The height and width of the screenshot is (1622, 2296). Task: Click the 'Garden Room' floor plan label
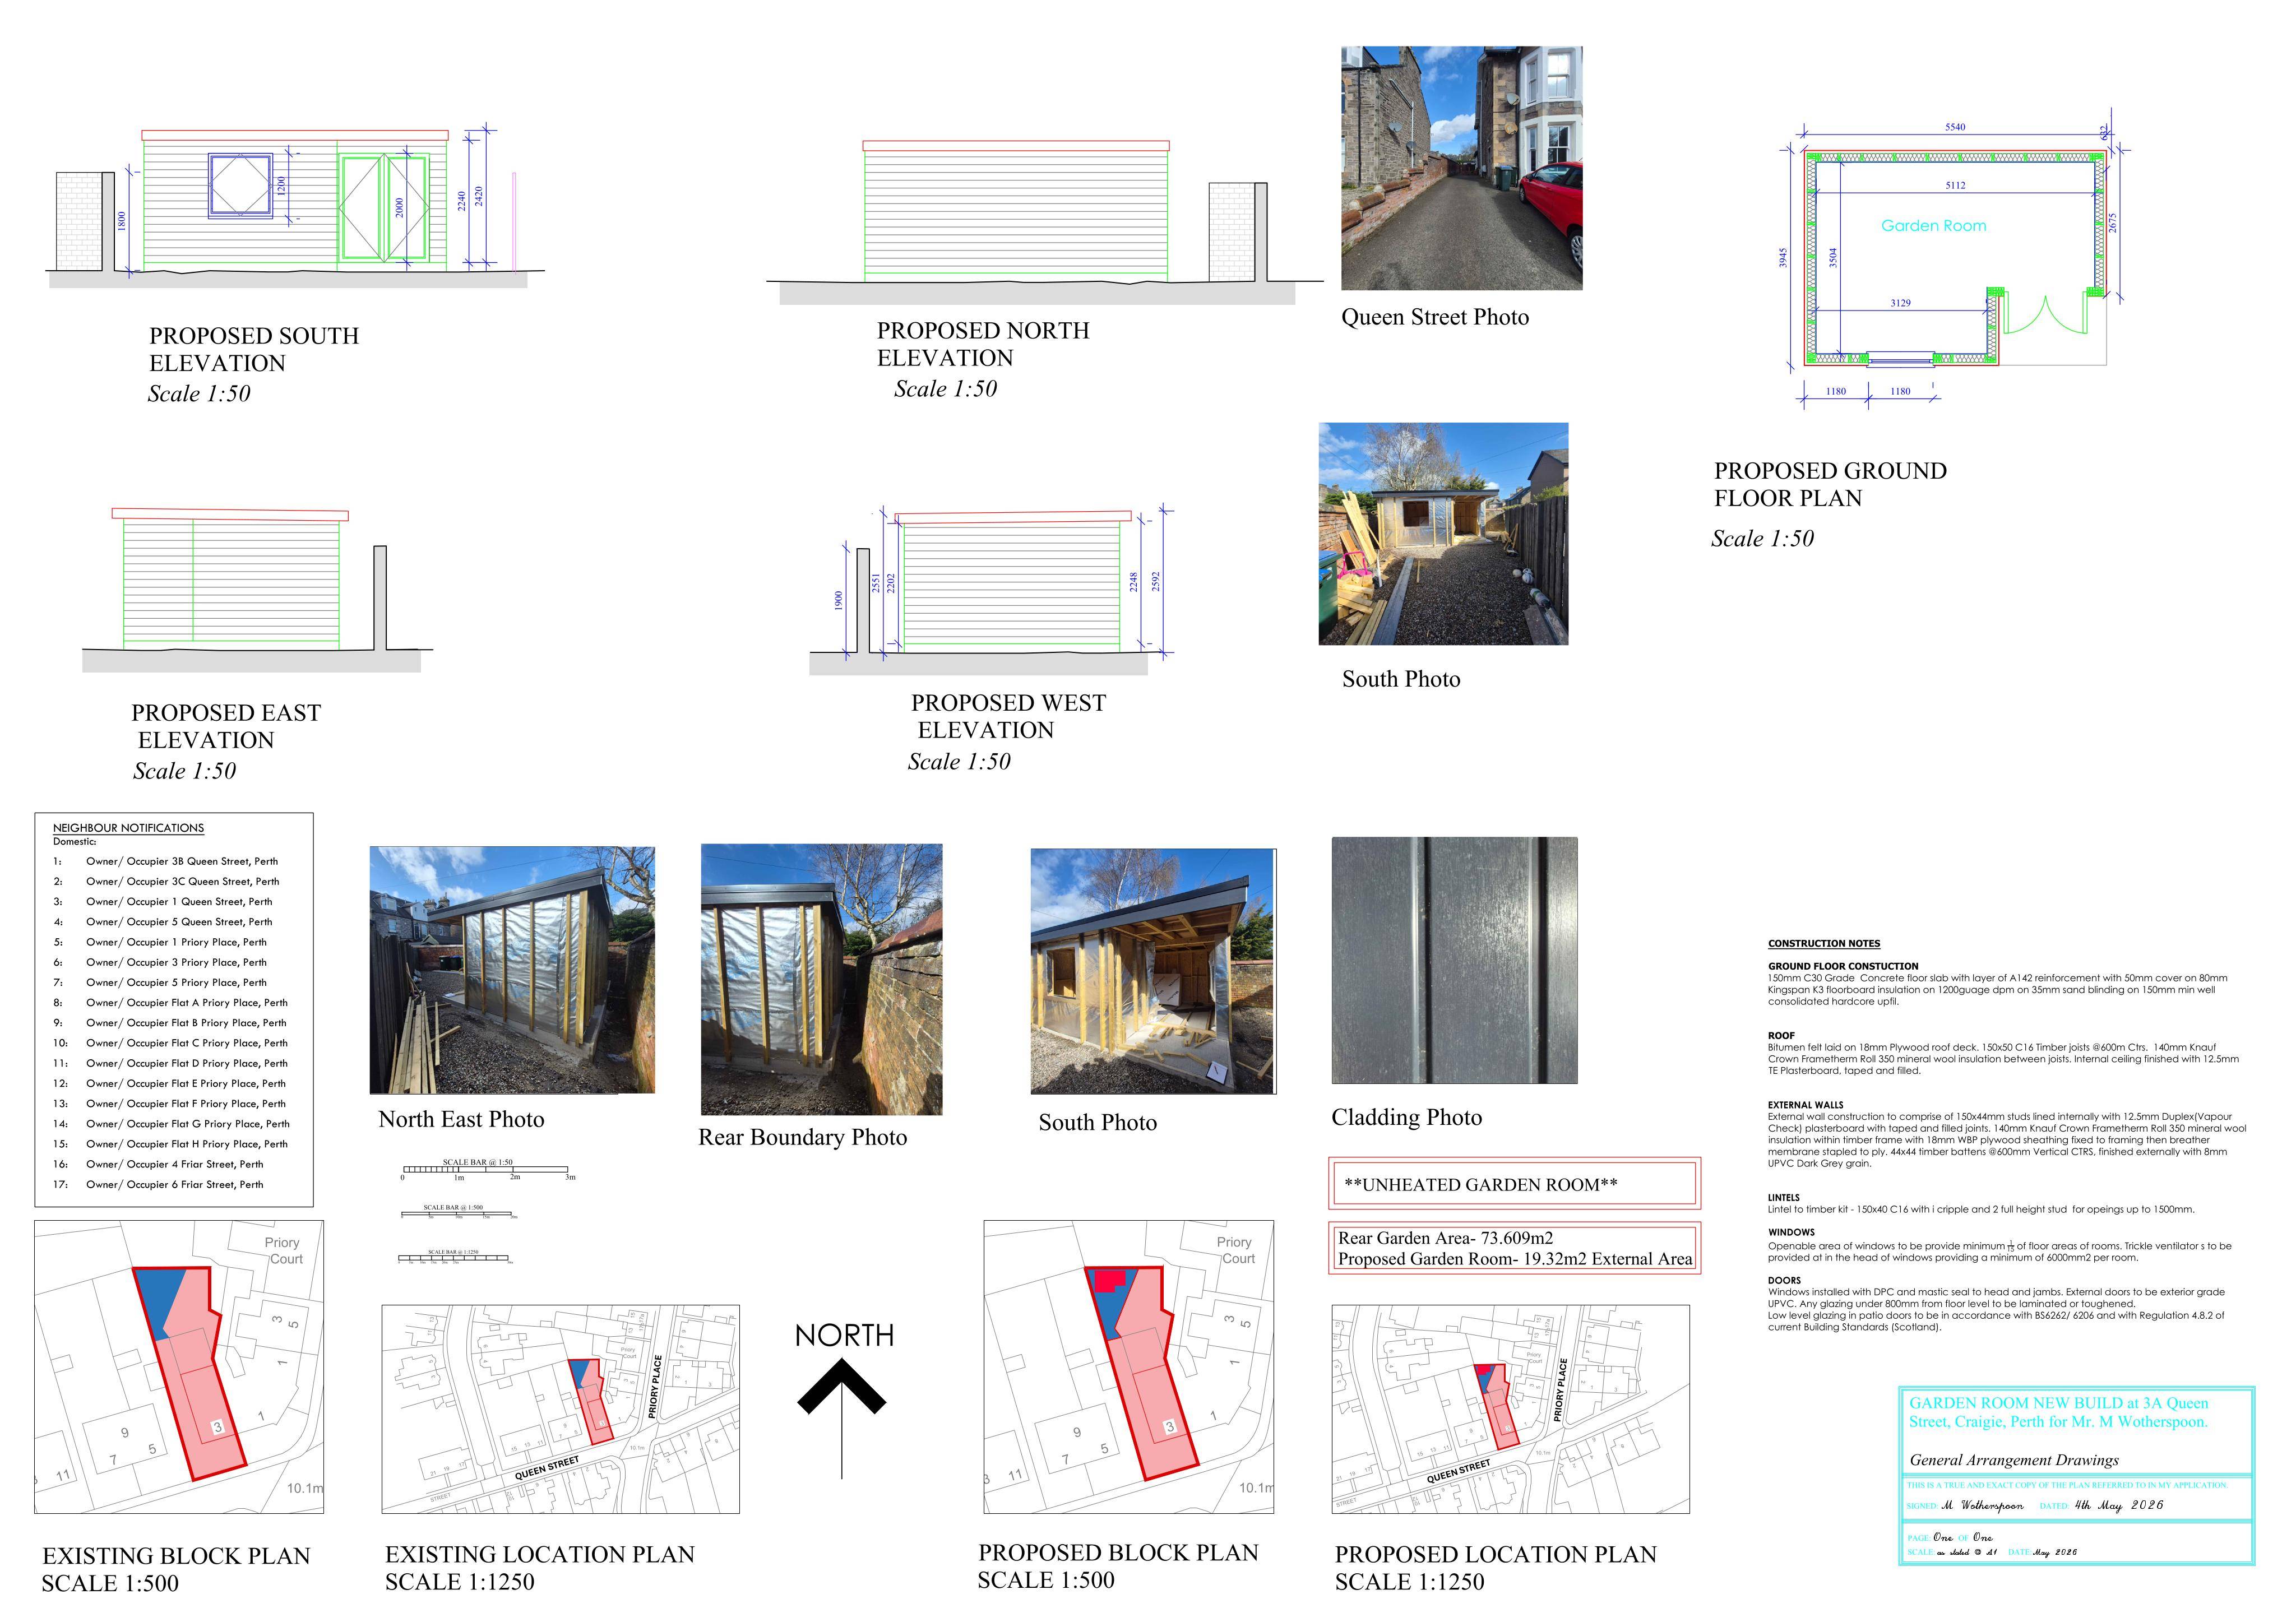[1933, 226]
